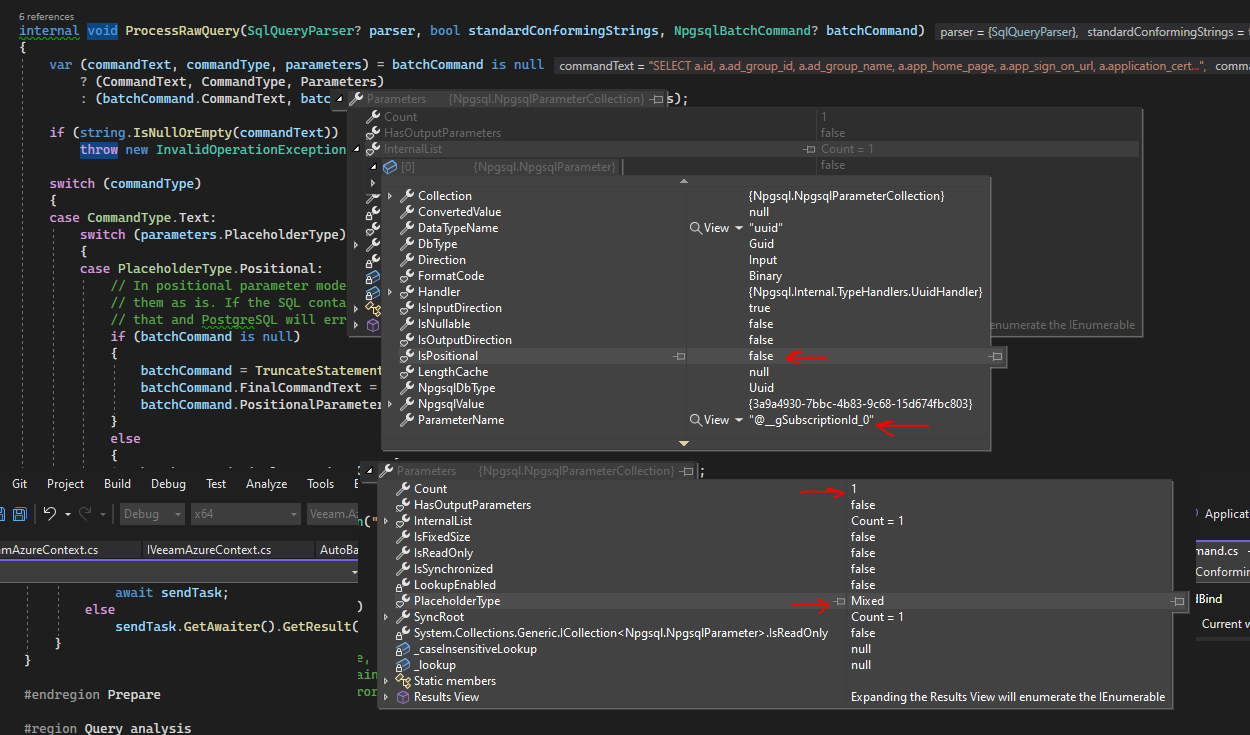Click the FormatCode property row
The height and width of the screenshot is (735, 1250).
point(686,276)
